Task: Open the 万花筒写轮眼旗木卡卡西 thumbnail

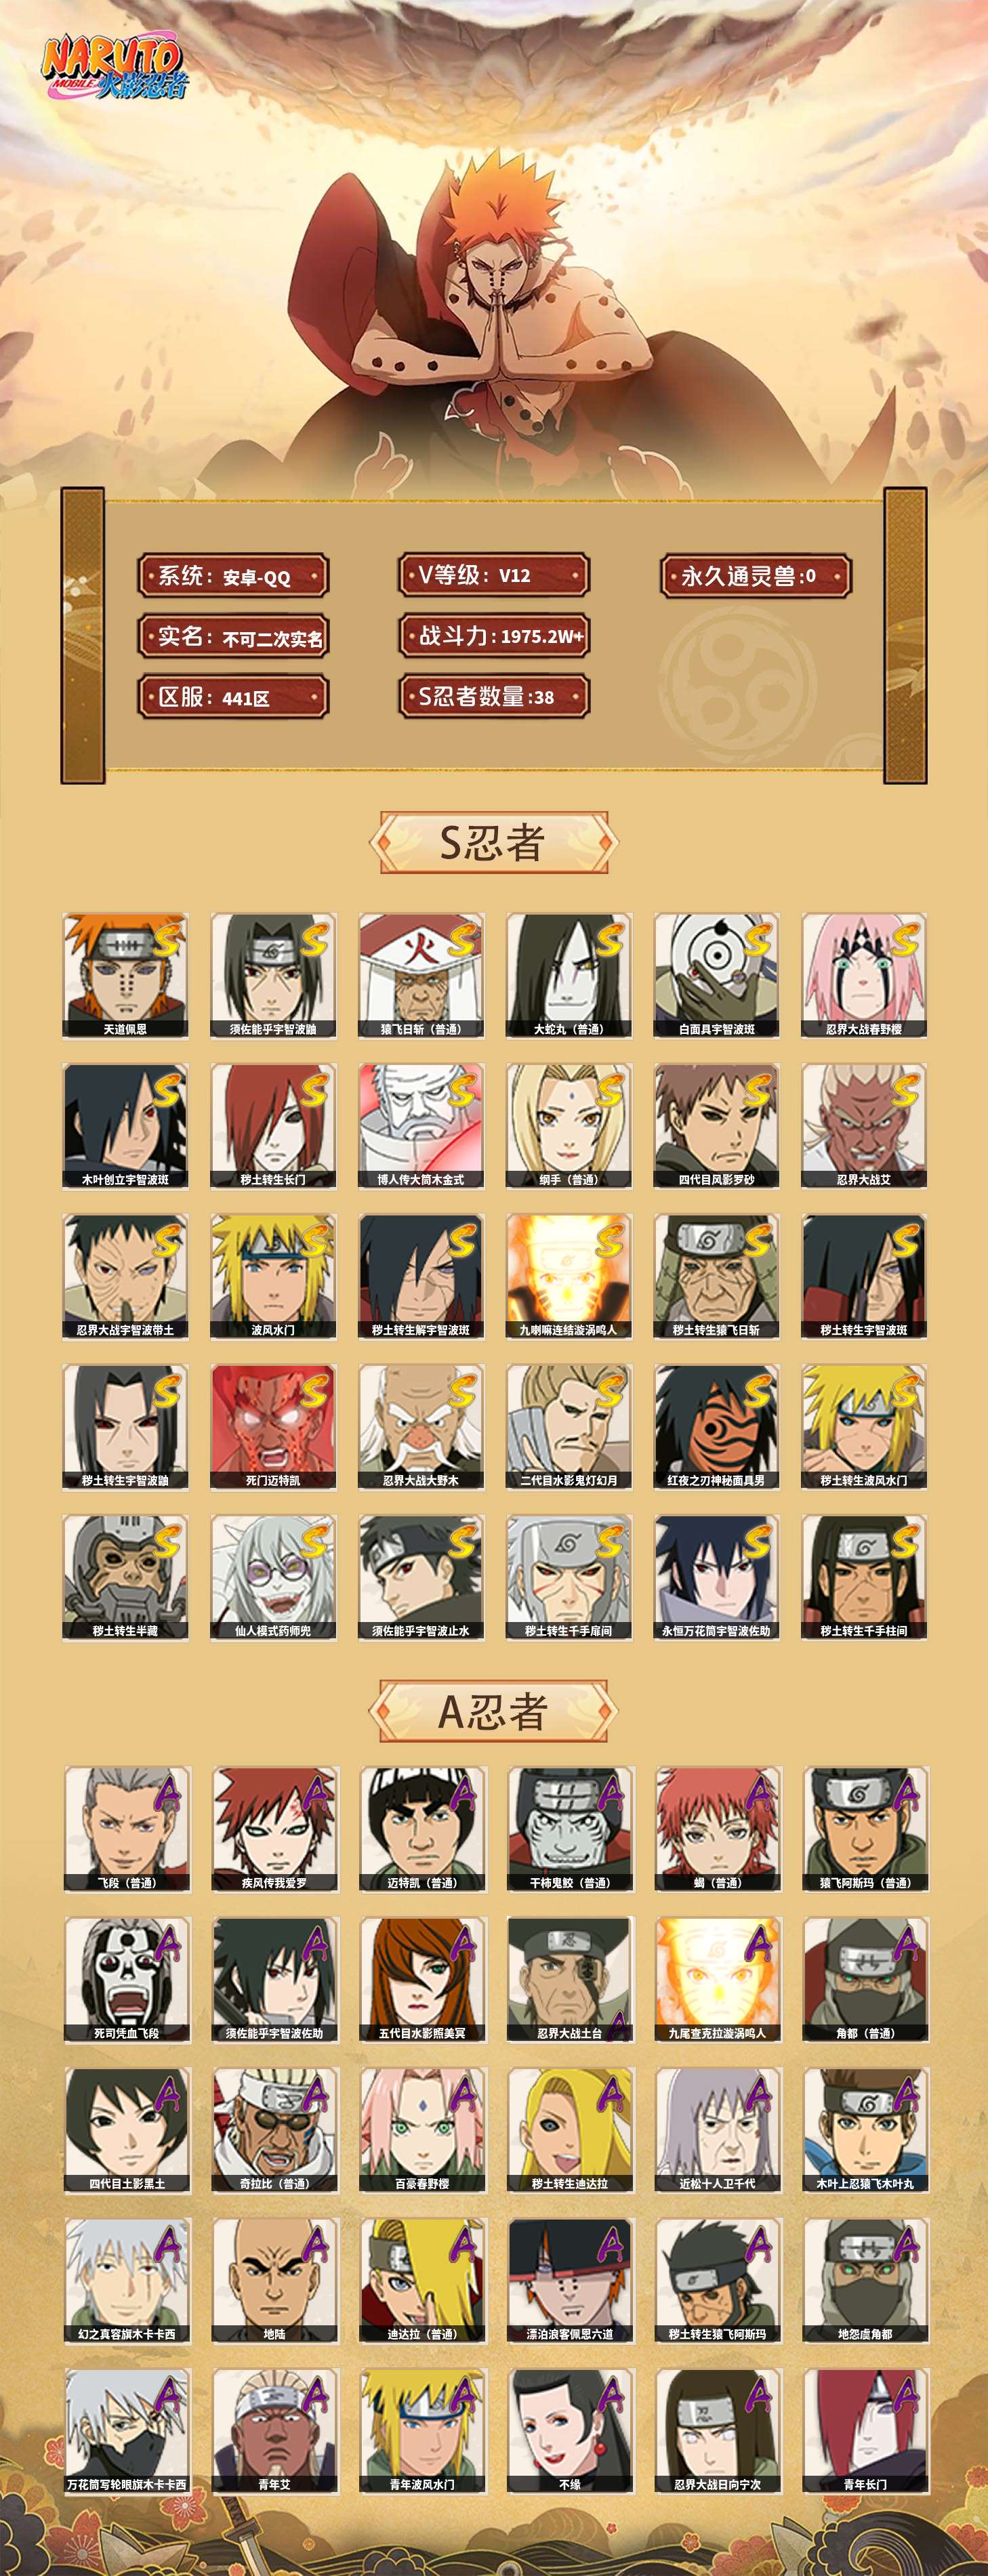Action: tap(127, 2430)
